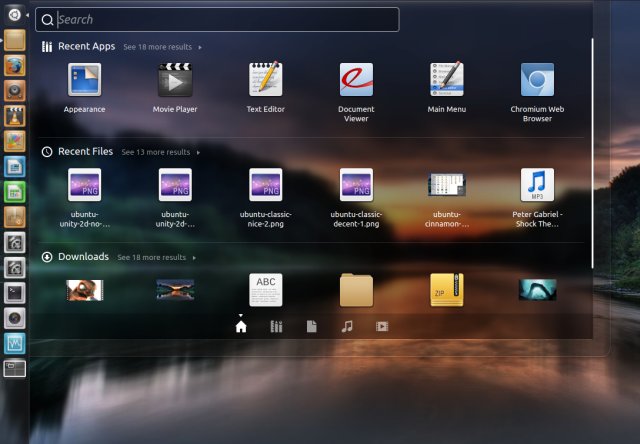Click the Recent Apps section heading
Image resolution: width=640 pixels, height=444 pixels.
(87, 47)
